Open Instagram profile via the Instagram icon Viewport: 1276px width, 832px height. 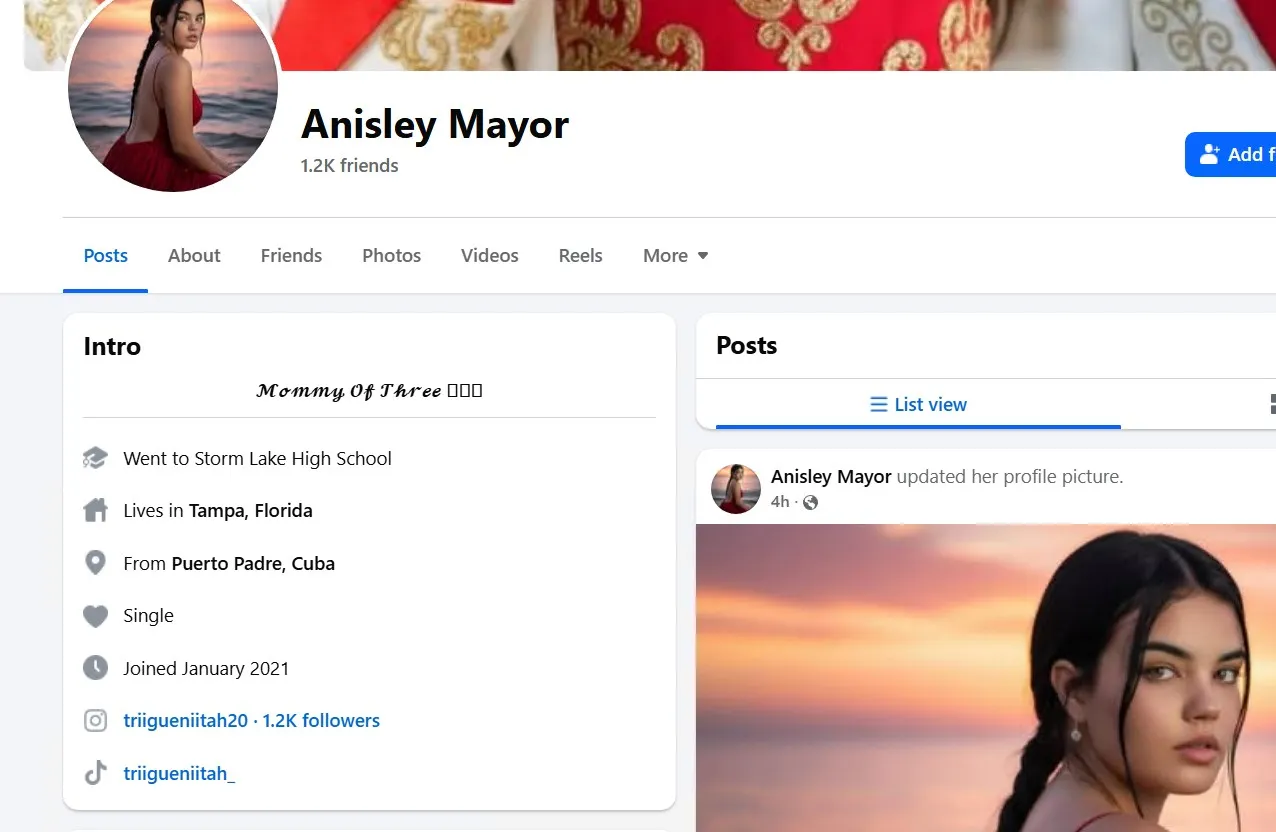(x=95, y=720)
